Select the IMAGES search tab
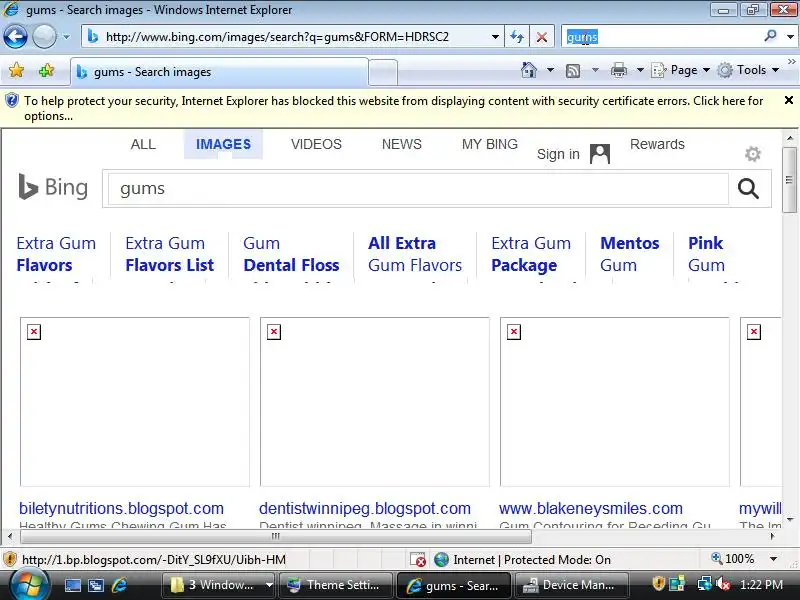Screen dimensions: 800x600 [223, 144]
